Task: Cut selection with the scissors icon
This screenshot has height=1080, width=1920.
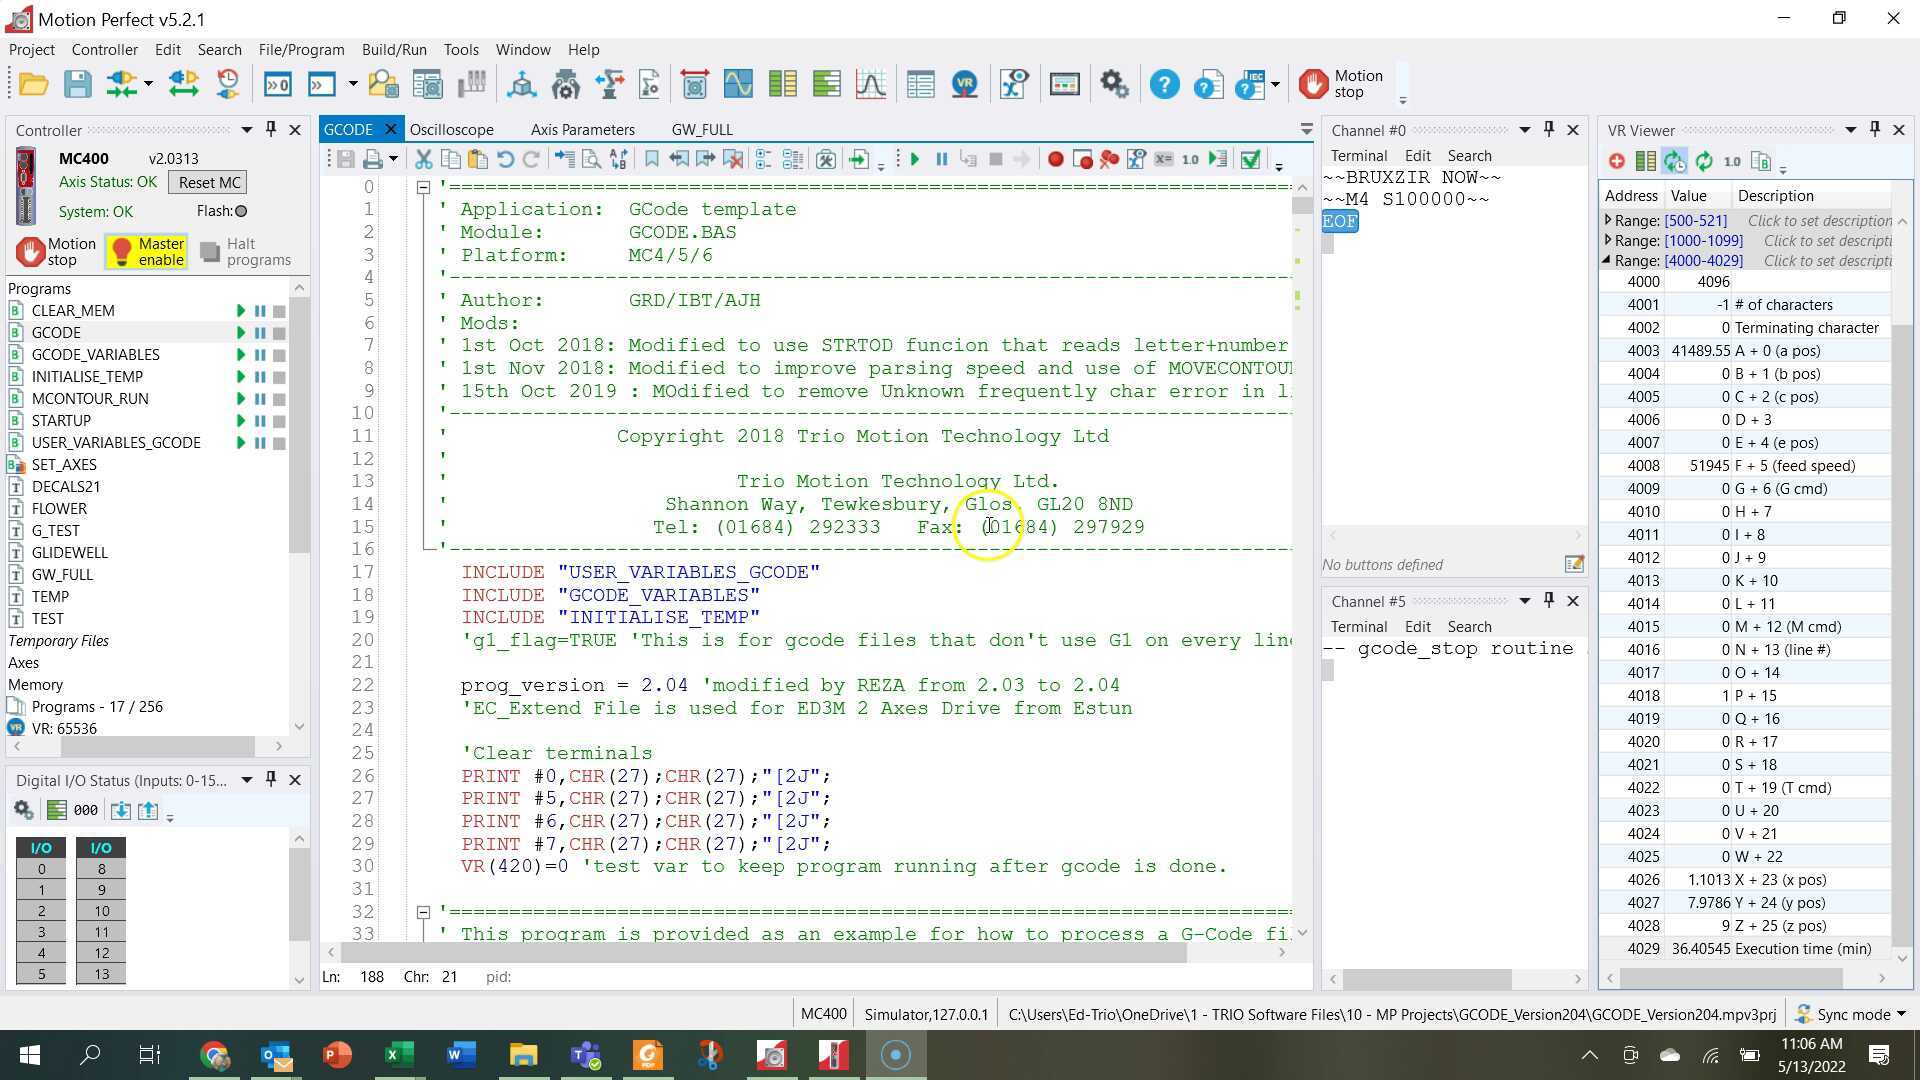Action: click(x=423, y=159)
